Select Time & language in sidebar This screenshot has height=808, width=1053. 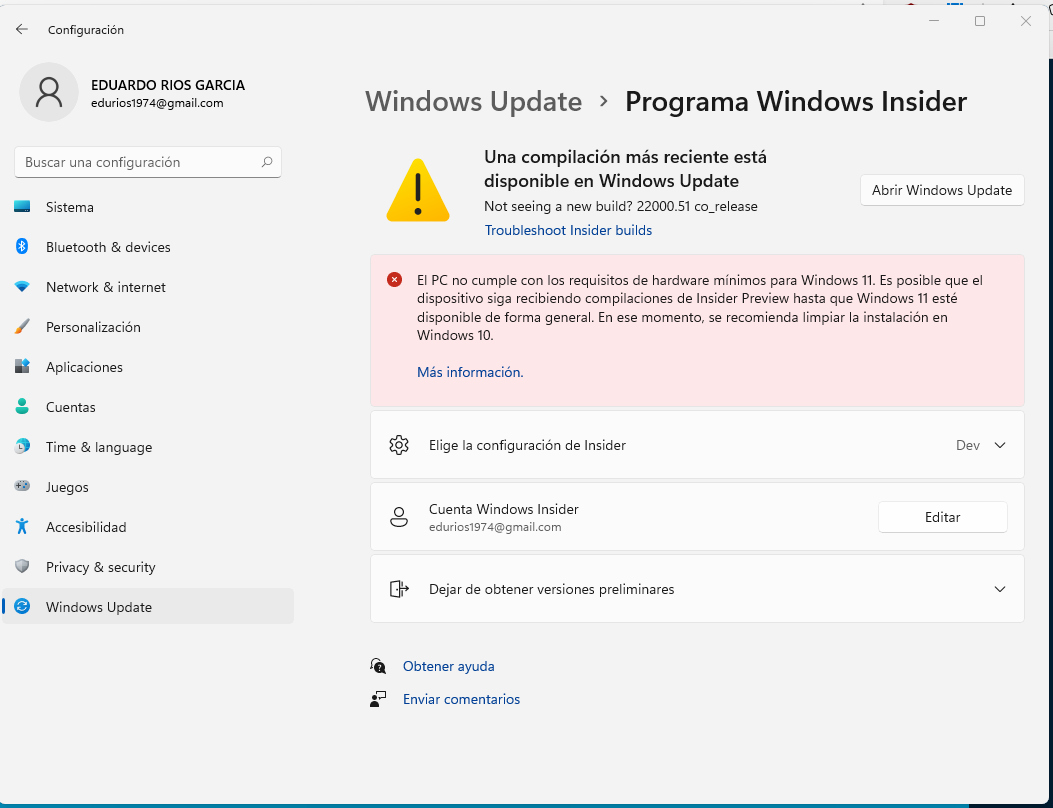pos(99,447)
